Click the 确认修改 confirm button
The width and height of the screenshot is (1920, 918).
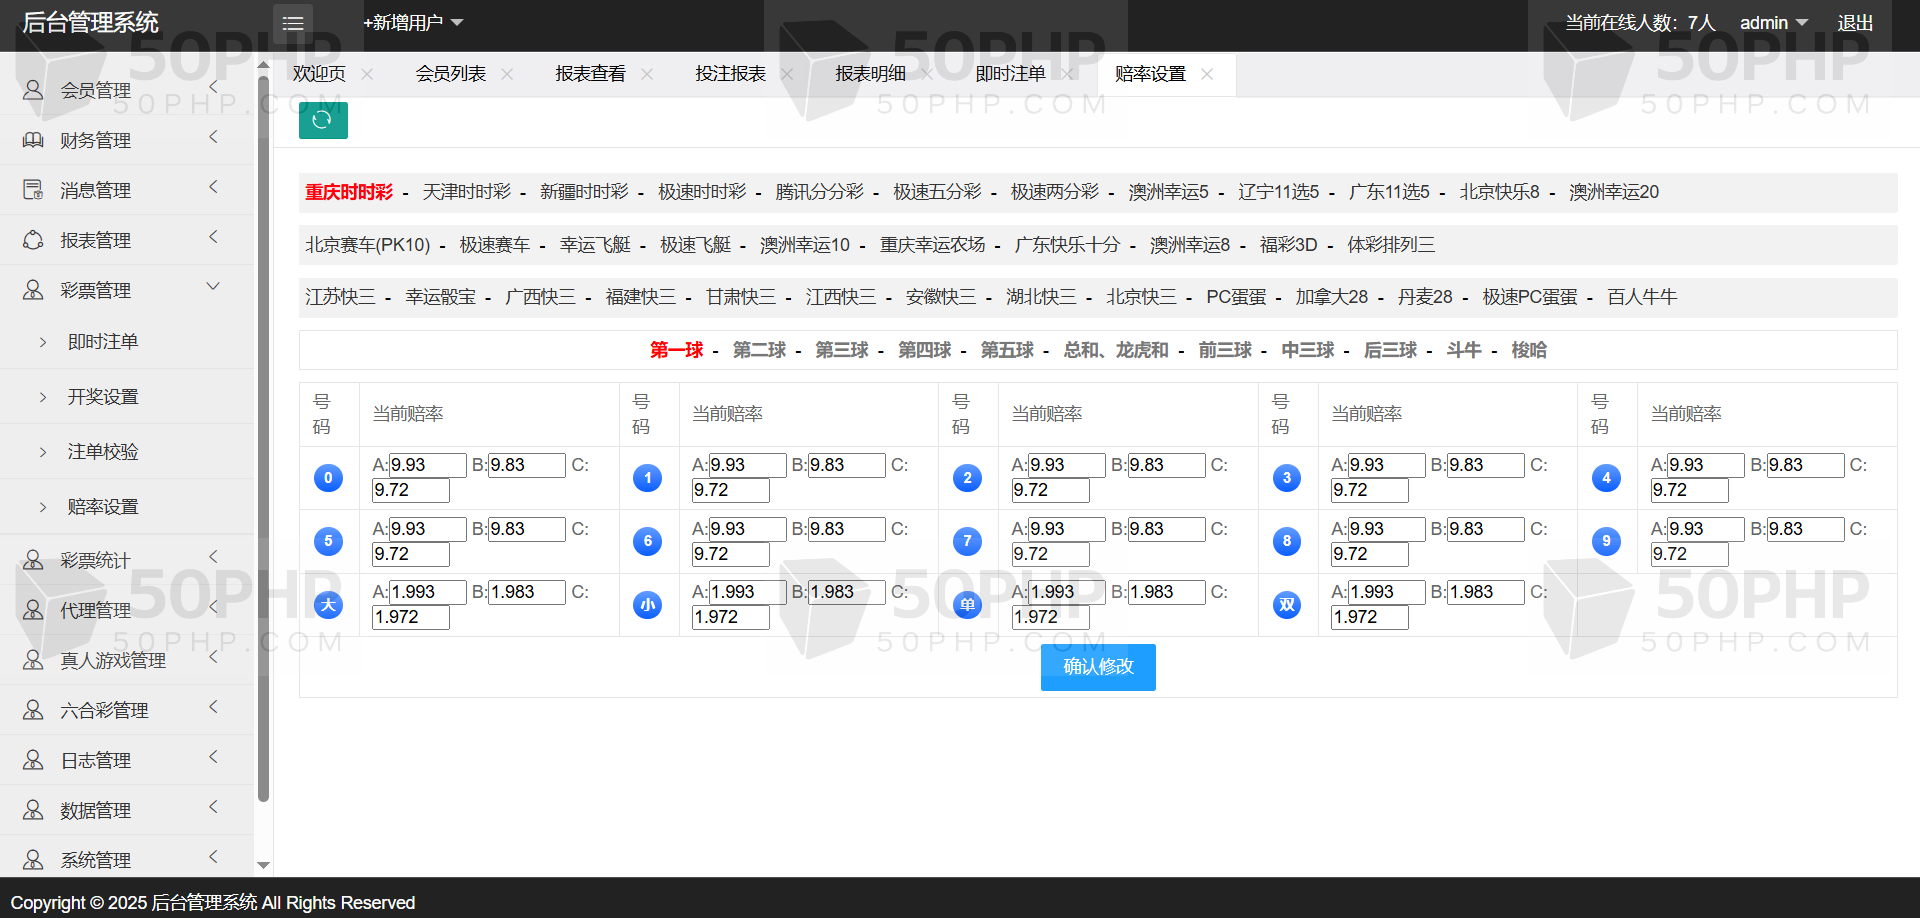point(1098,667)
